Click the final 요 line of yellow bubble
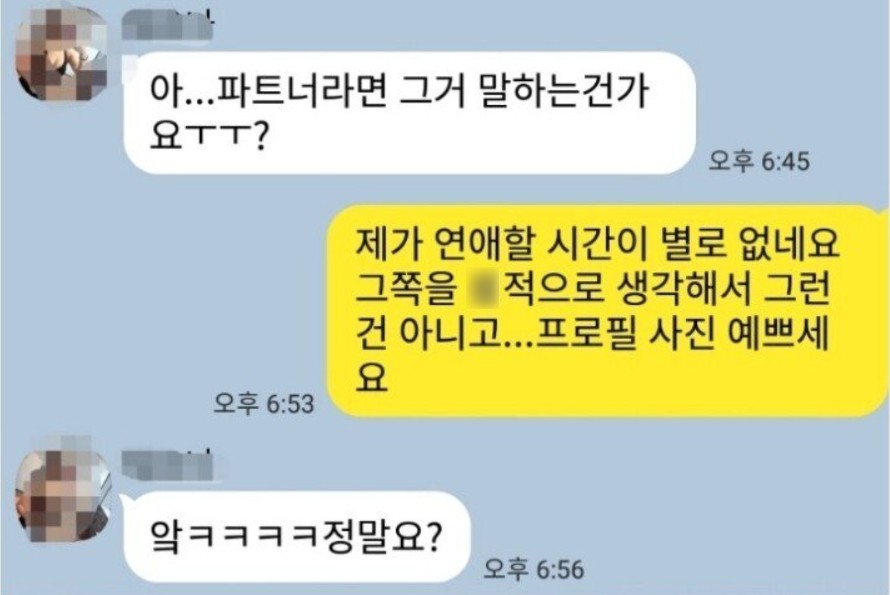This screenshot has height=595, width=890. (x=371, y=377)
